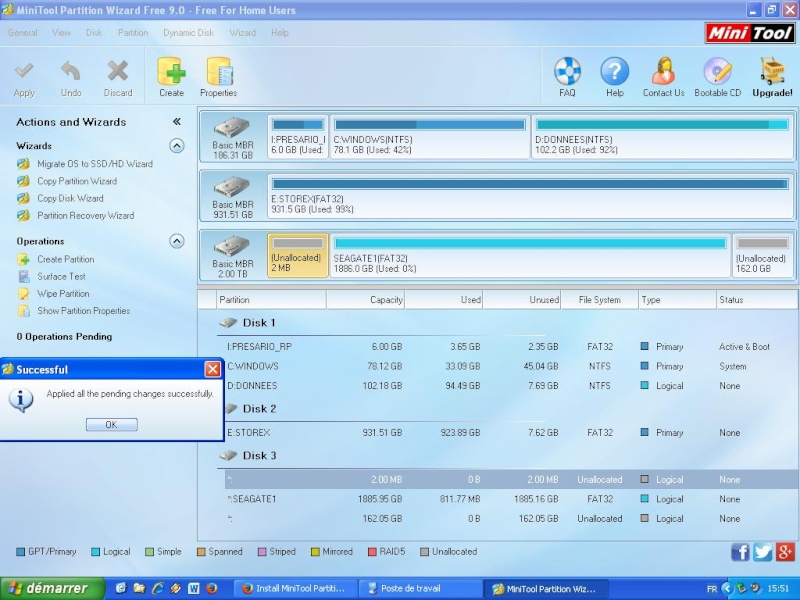Click the Internet Explorer quick launch icon
The width and height of the screenshot is (800, 600).
click(x=158, y=588)
